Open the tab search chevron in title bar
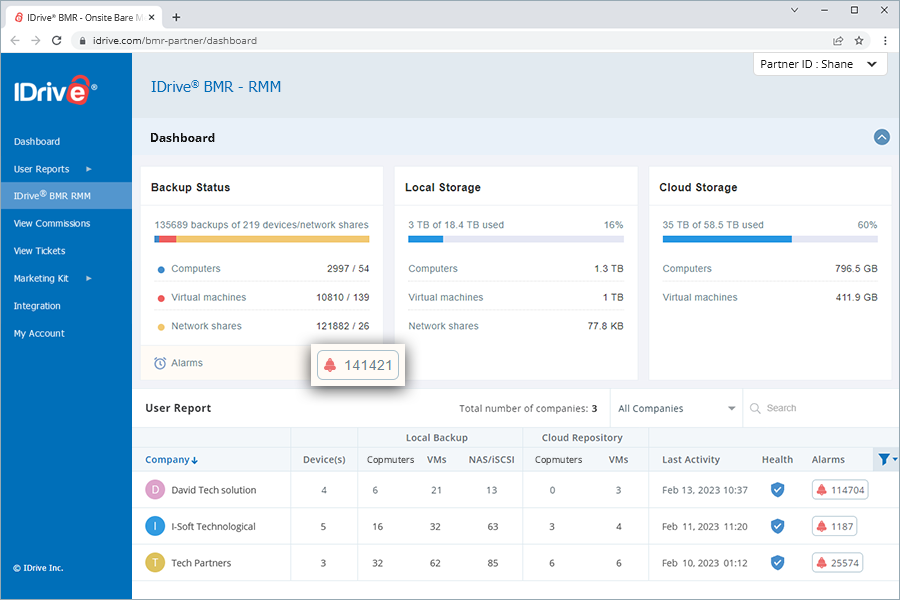The width and height of the screenshot is (900, 600). pos(794,10)
